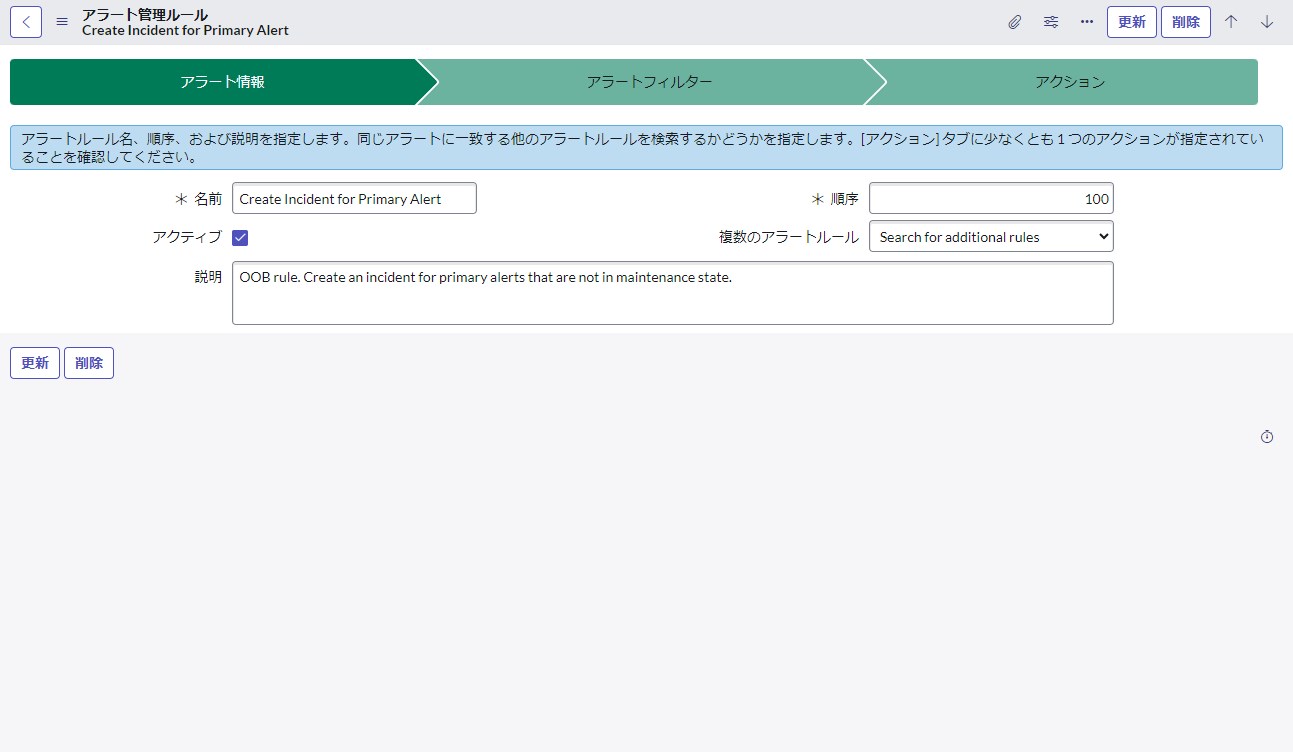The image size is (1293, 752).
Task: Open the personalize form sliders icon
Action: (1050, 21)
